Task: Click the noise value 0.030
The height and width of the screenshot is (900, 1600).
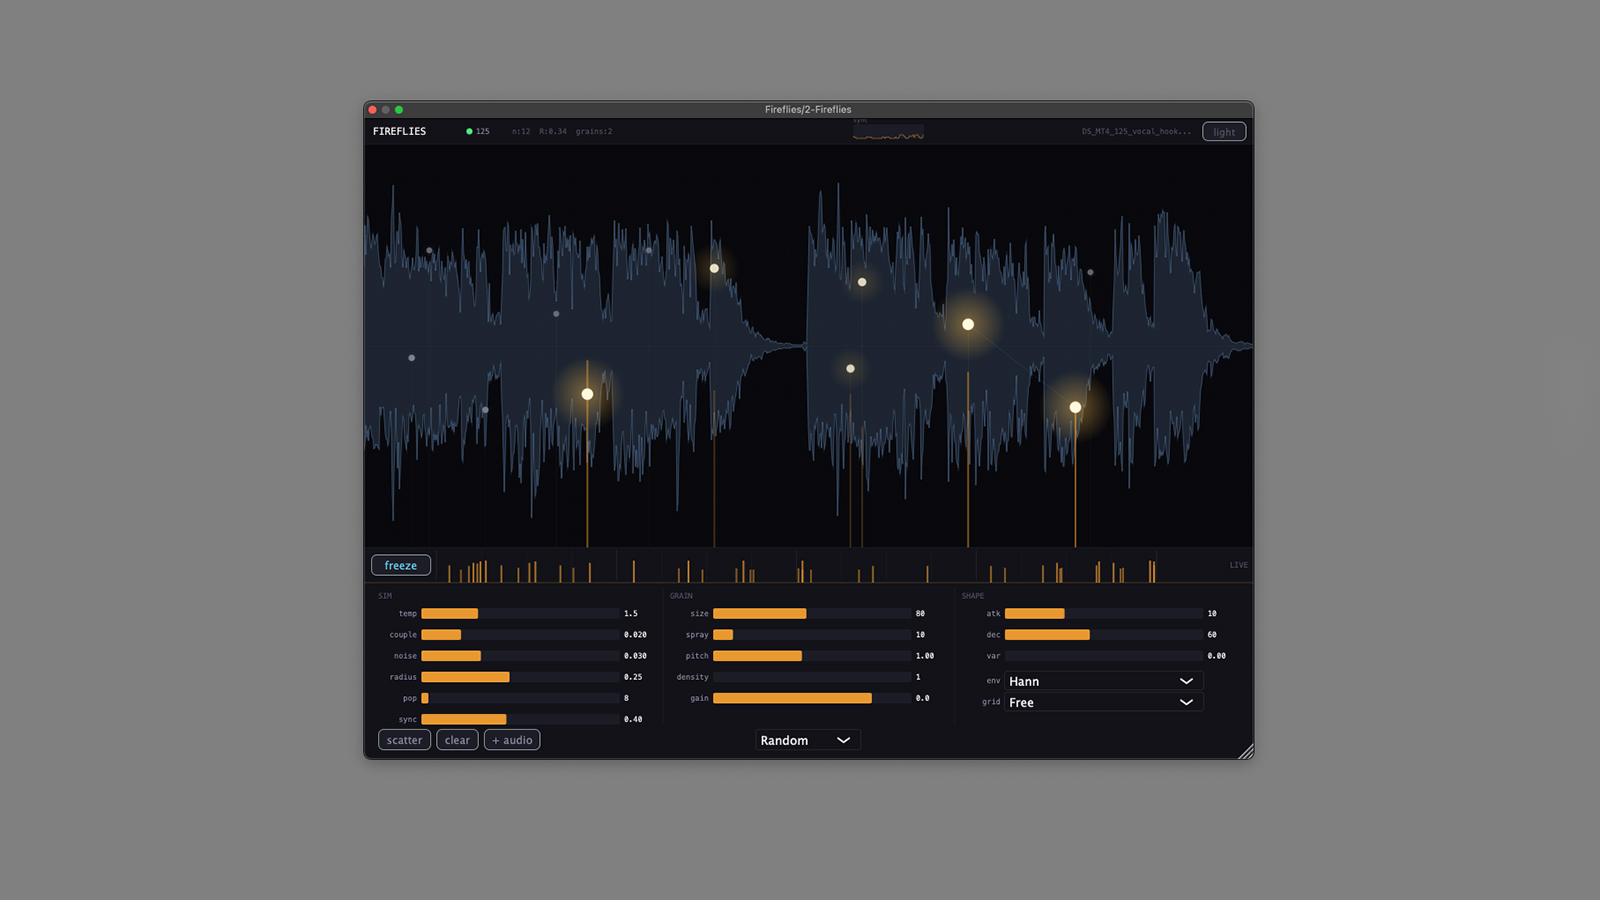Action: (x=635, y=656)
